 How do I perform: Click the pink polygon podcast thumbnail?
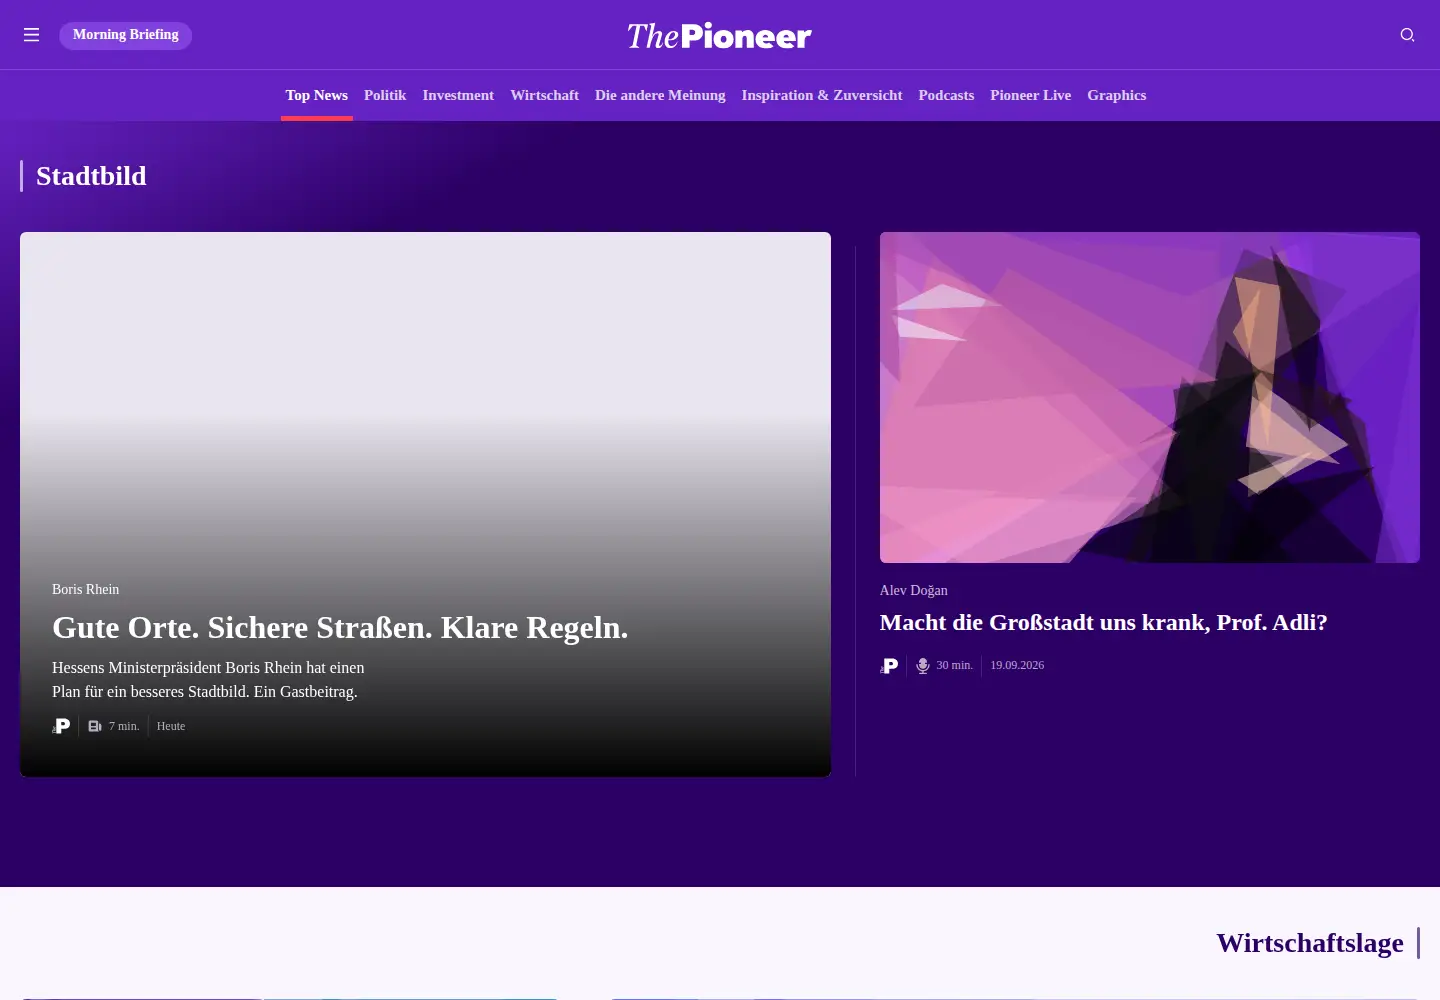click(x=1150, y=397)
